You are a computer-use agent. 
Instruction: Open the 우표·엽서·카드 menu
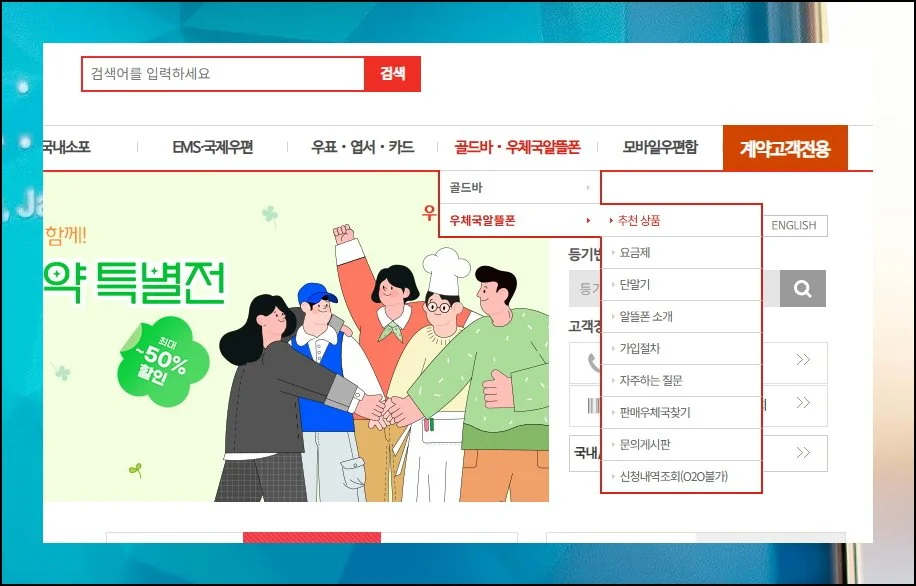363,147
